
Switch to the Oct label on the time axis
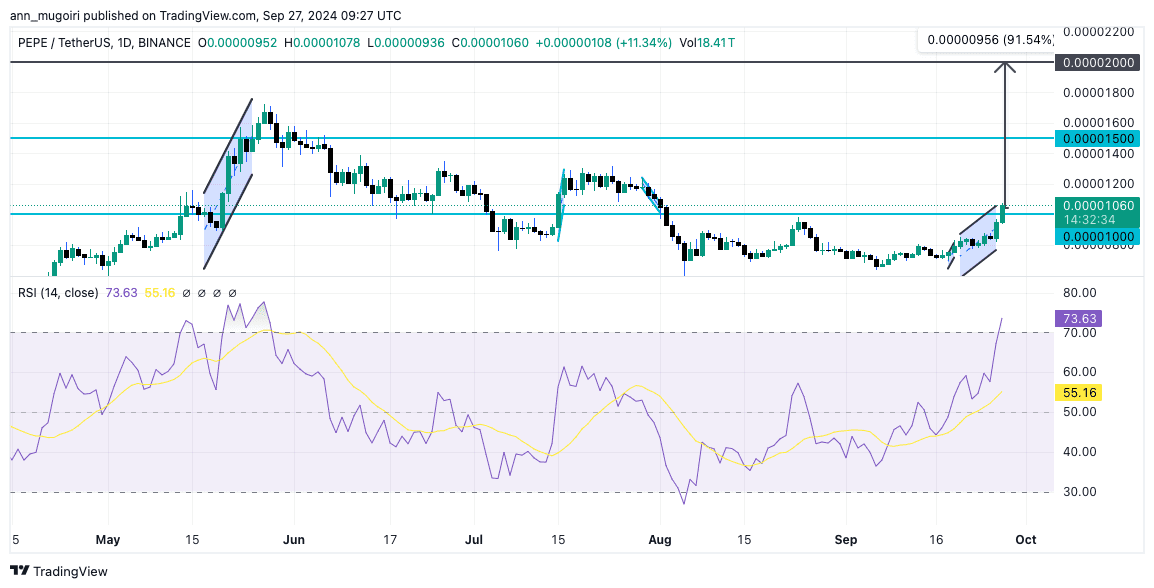click(x=1025, y=539)
